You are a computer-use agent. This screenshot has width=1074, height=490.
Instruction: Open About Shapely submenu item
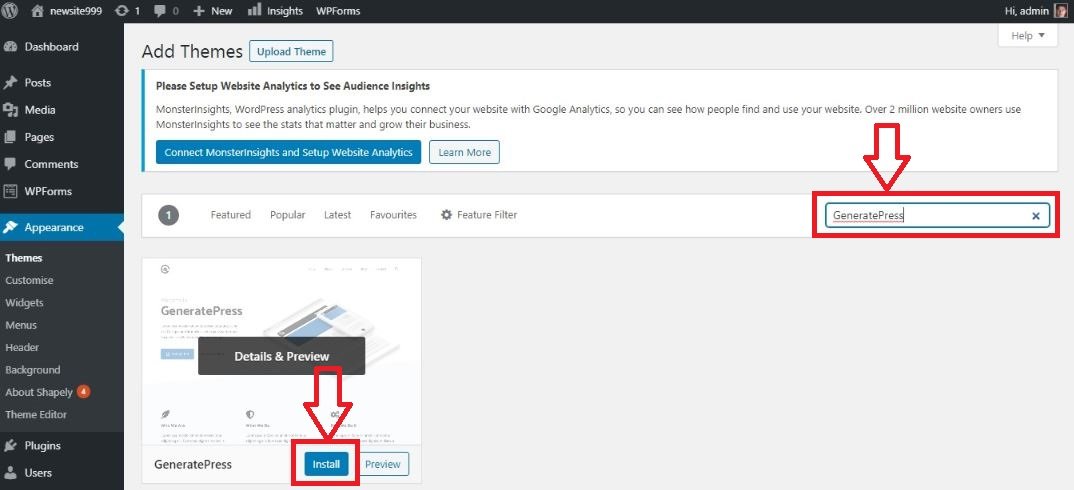coord(39,392)
